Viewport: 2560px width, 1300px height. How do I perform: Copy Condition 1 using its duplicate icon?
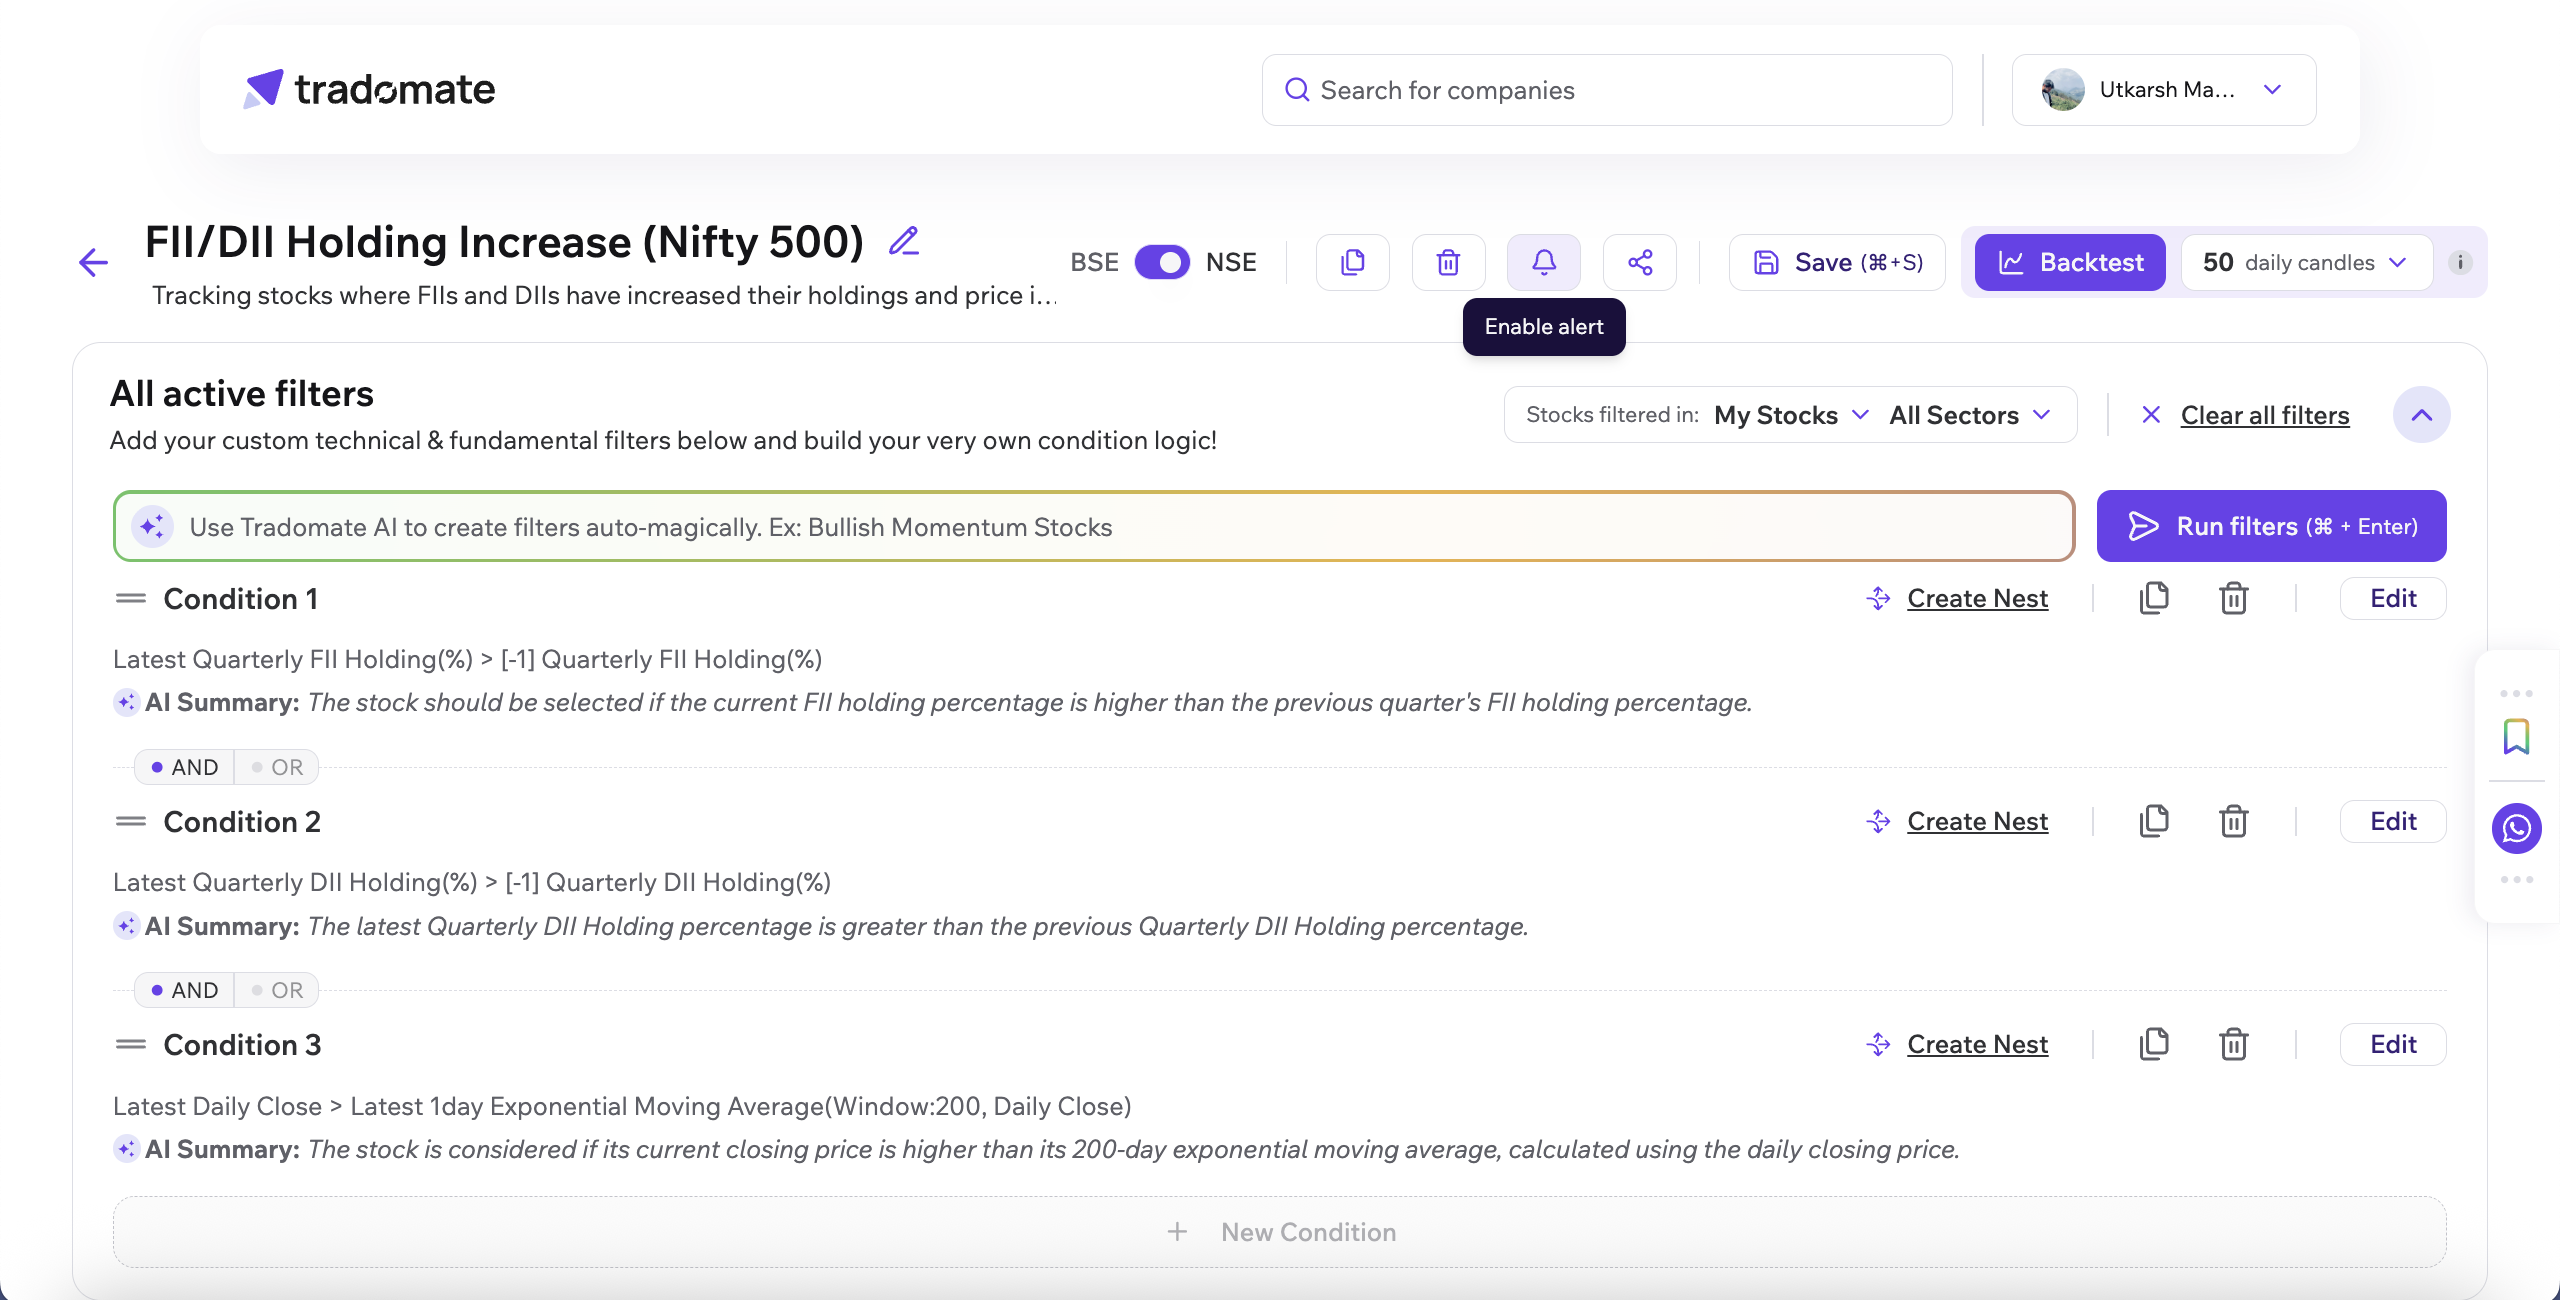tap(2153, 598)
